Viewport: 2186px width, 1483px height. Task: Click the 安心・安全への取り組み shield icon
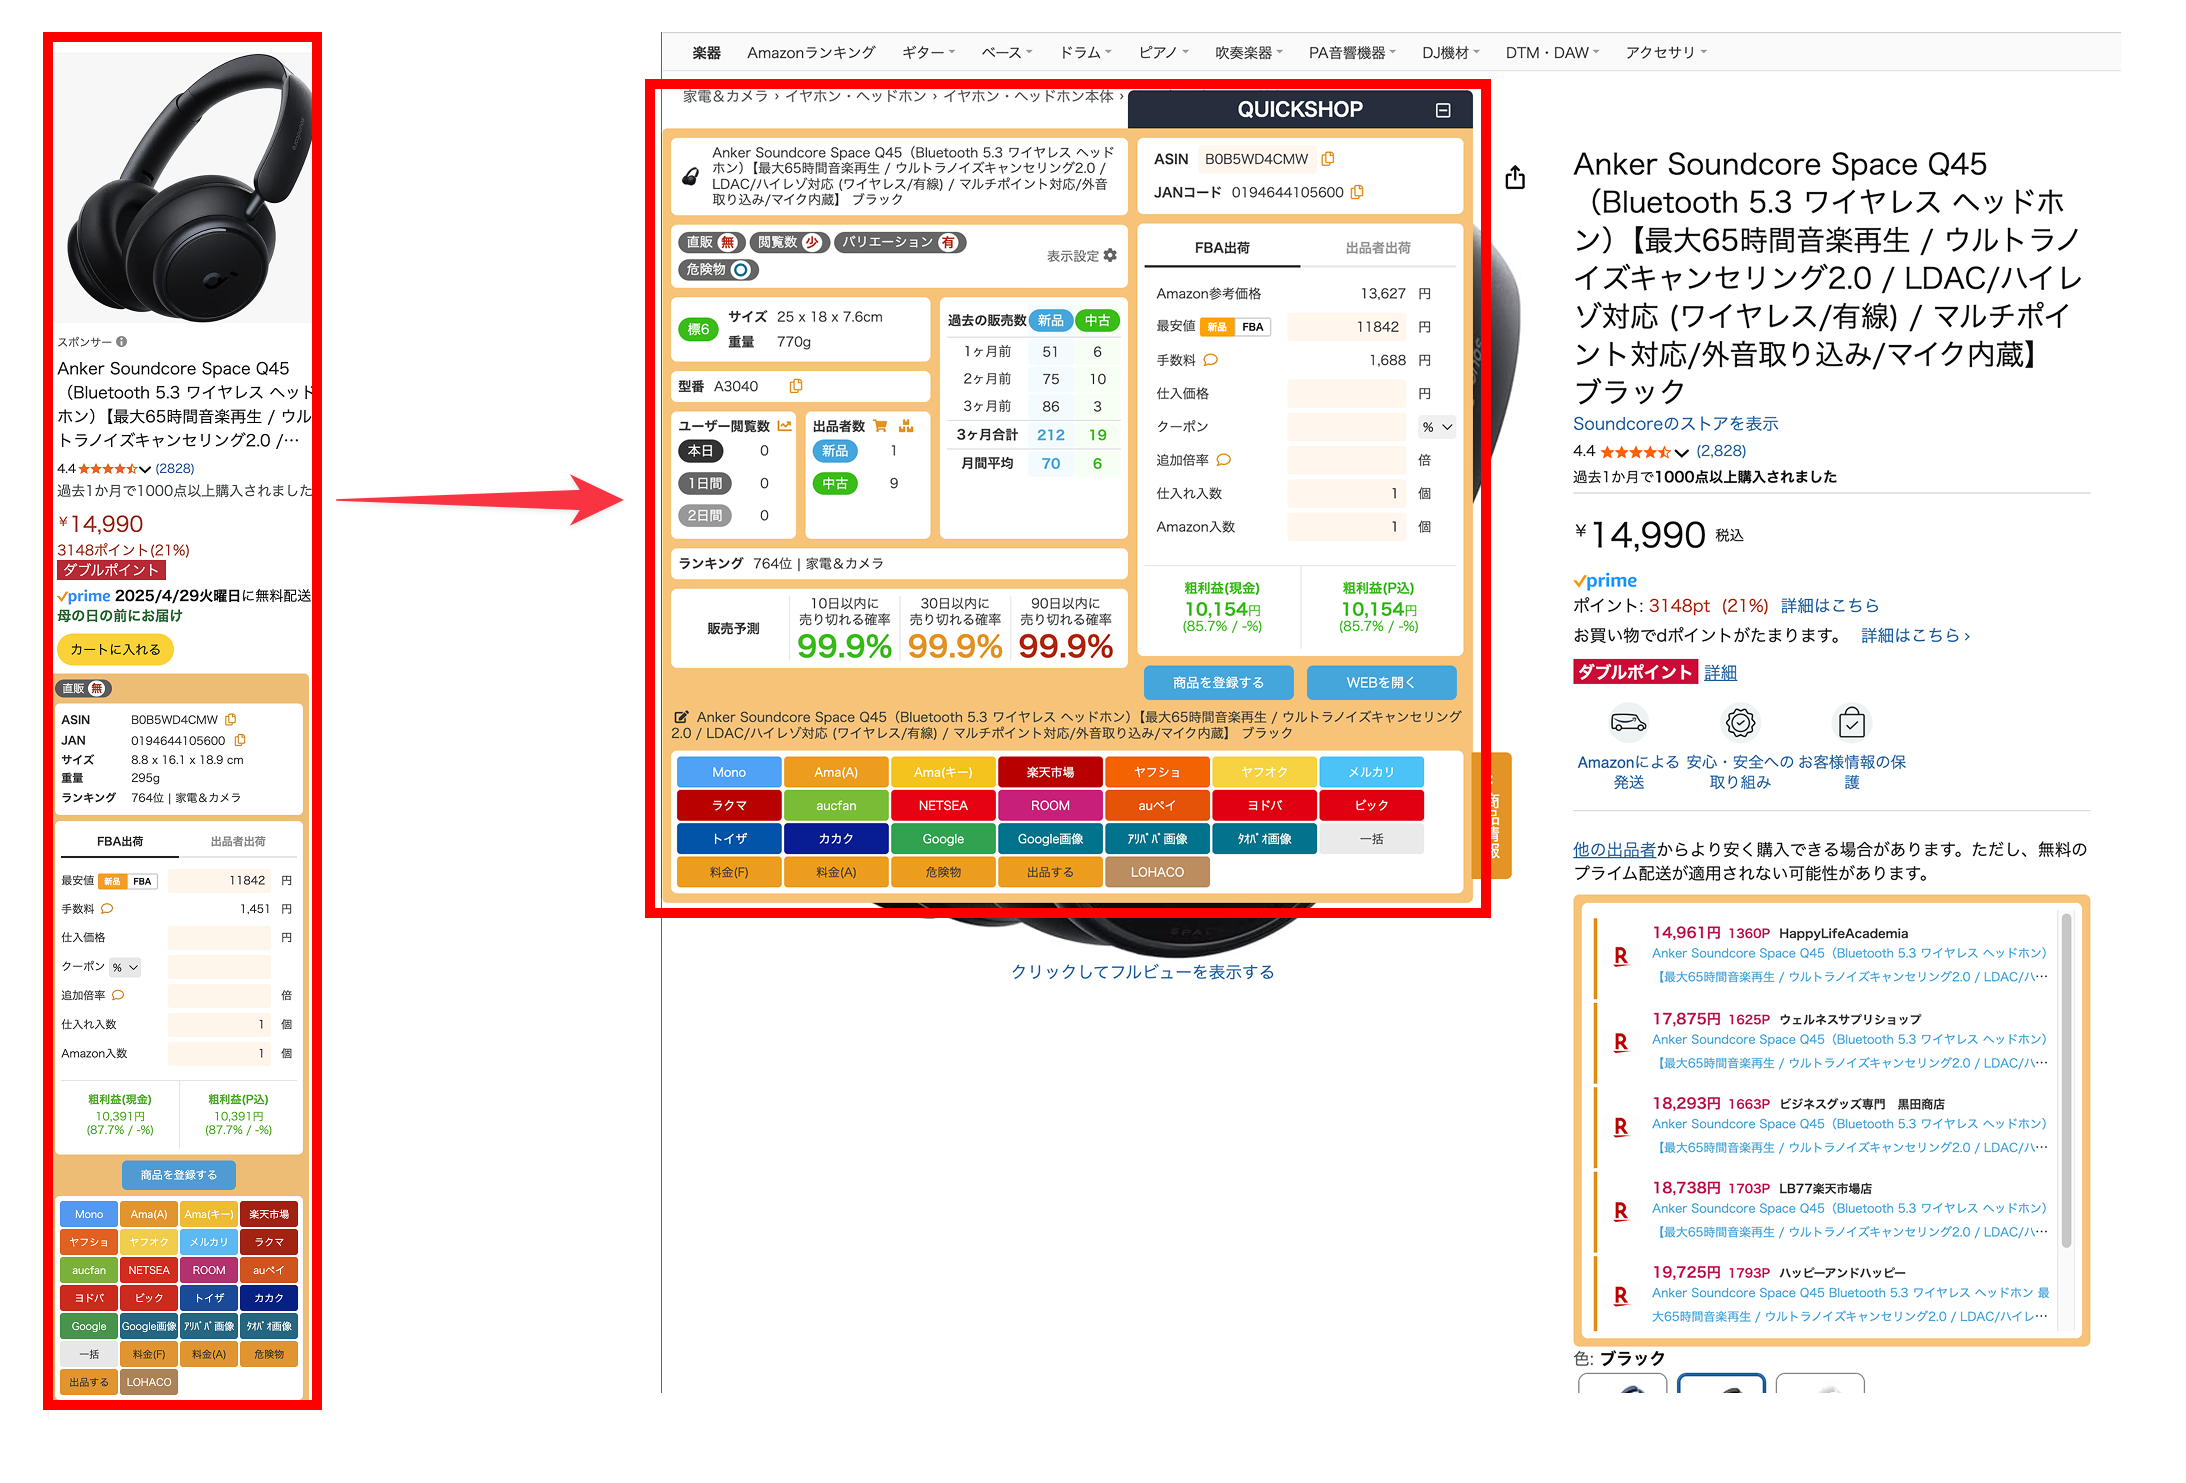click(1740, 722)
